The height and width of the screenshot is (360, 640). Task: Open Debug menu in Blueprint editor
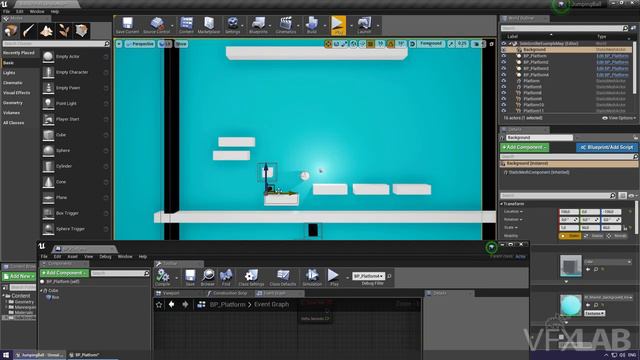(x=105, y=256)
